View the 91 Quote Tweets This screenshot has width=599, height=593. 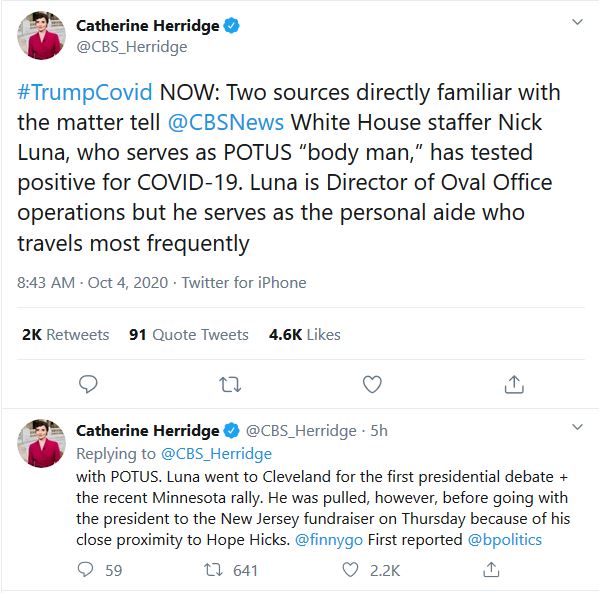189,335
